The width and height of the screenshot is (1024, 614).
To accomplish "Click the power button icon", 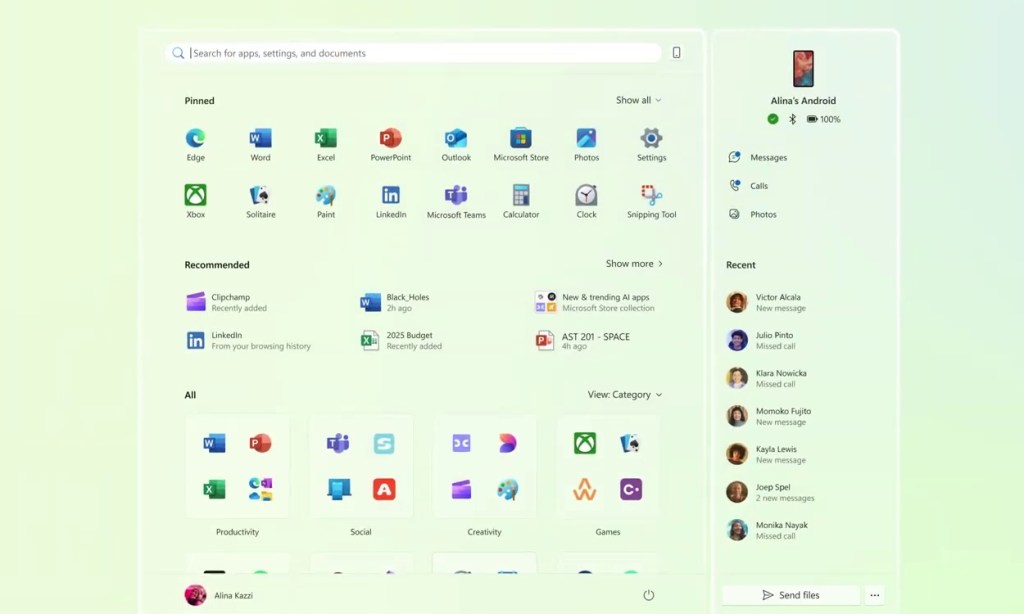I will click(x=648, y=595).
